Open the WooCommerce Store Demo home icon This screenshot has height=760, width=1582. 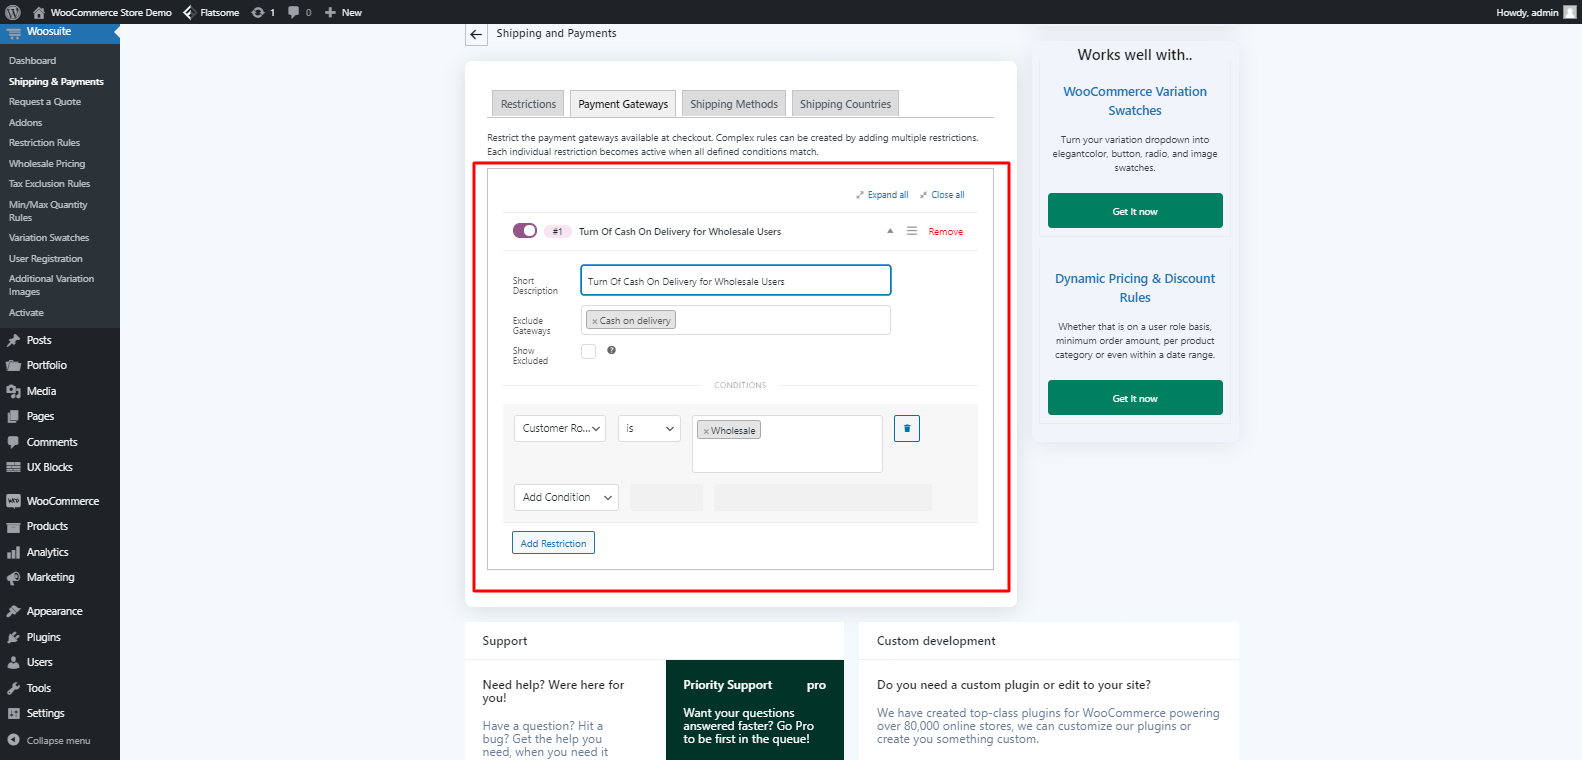click(x=38, y=12)
